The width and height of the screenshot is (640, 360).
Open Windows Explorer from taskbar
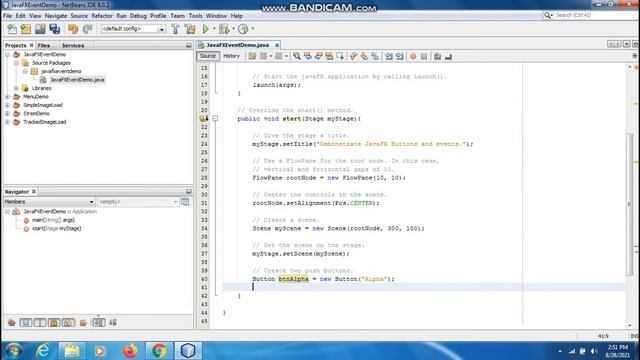72,351
